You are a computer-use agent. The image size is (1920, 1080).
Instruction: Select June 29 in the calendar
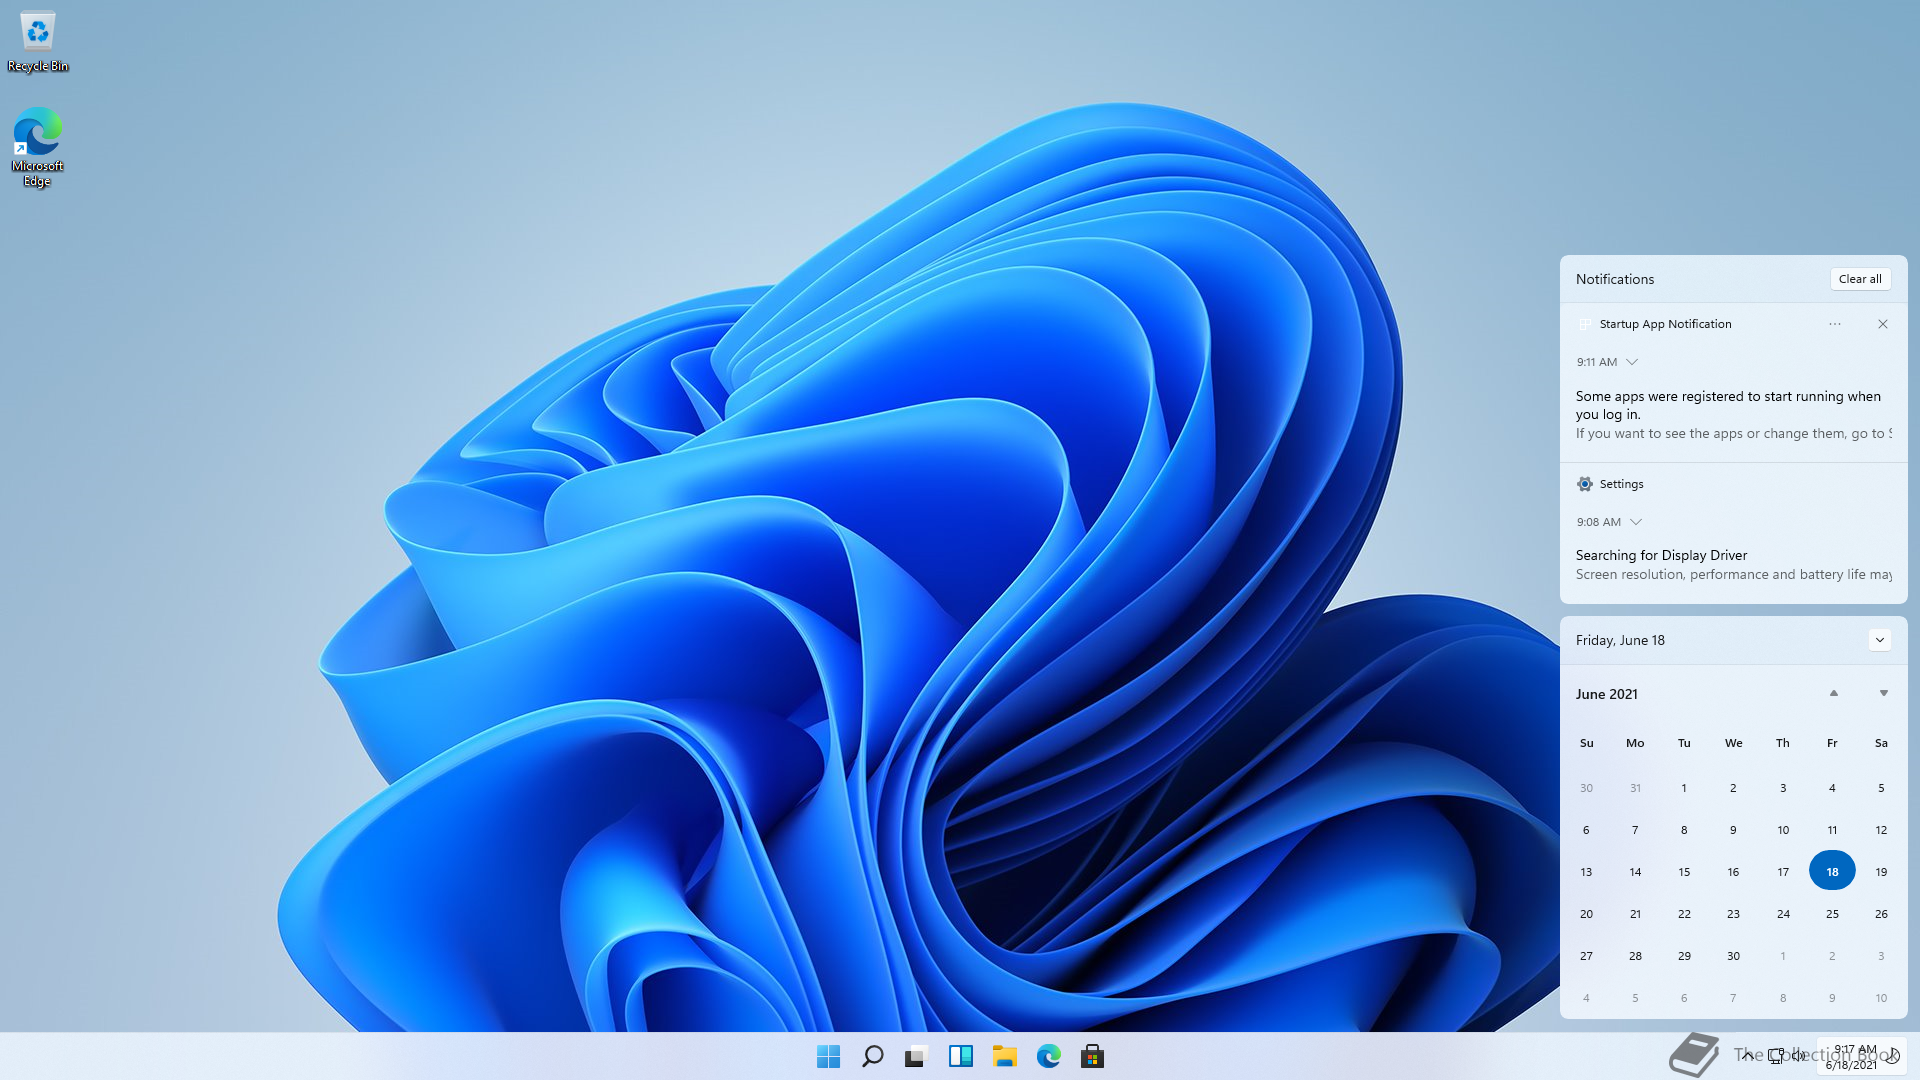(x=1684, y=956)
